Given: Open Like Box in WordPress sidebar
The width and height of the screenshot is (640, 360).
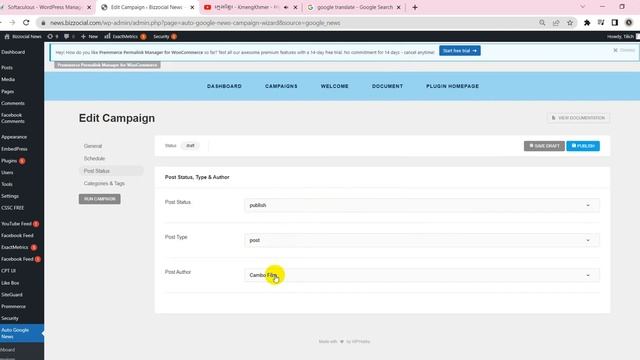Looking at the screenshot, I should [x=10, y=283].
